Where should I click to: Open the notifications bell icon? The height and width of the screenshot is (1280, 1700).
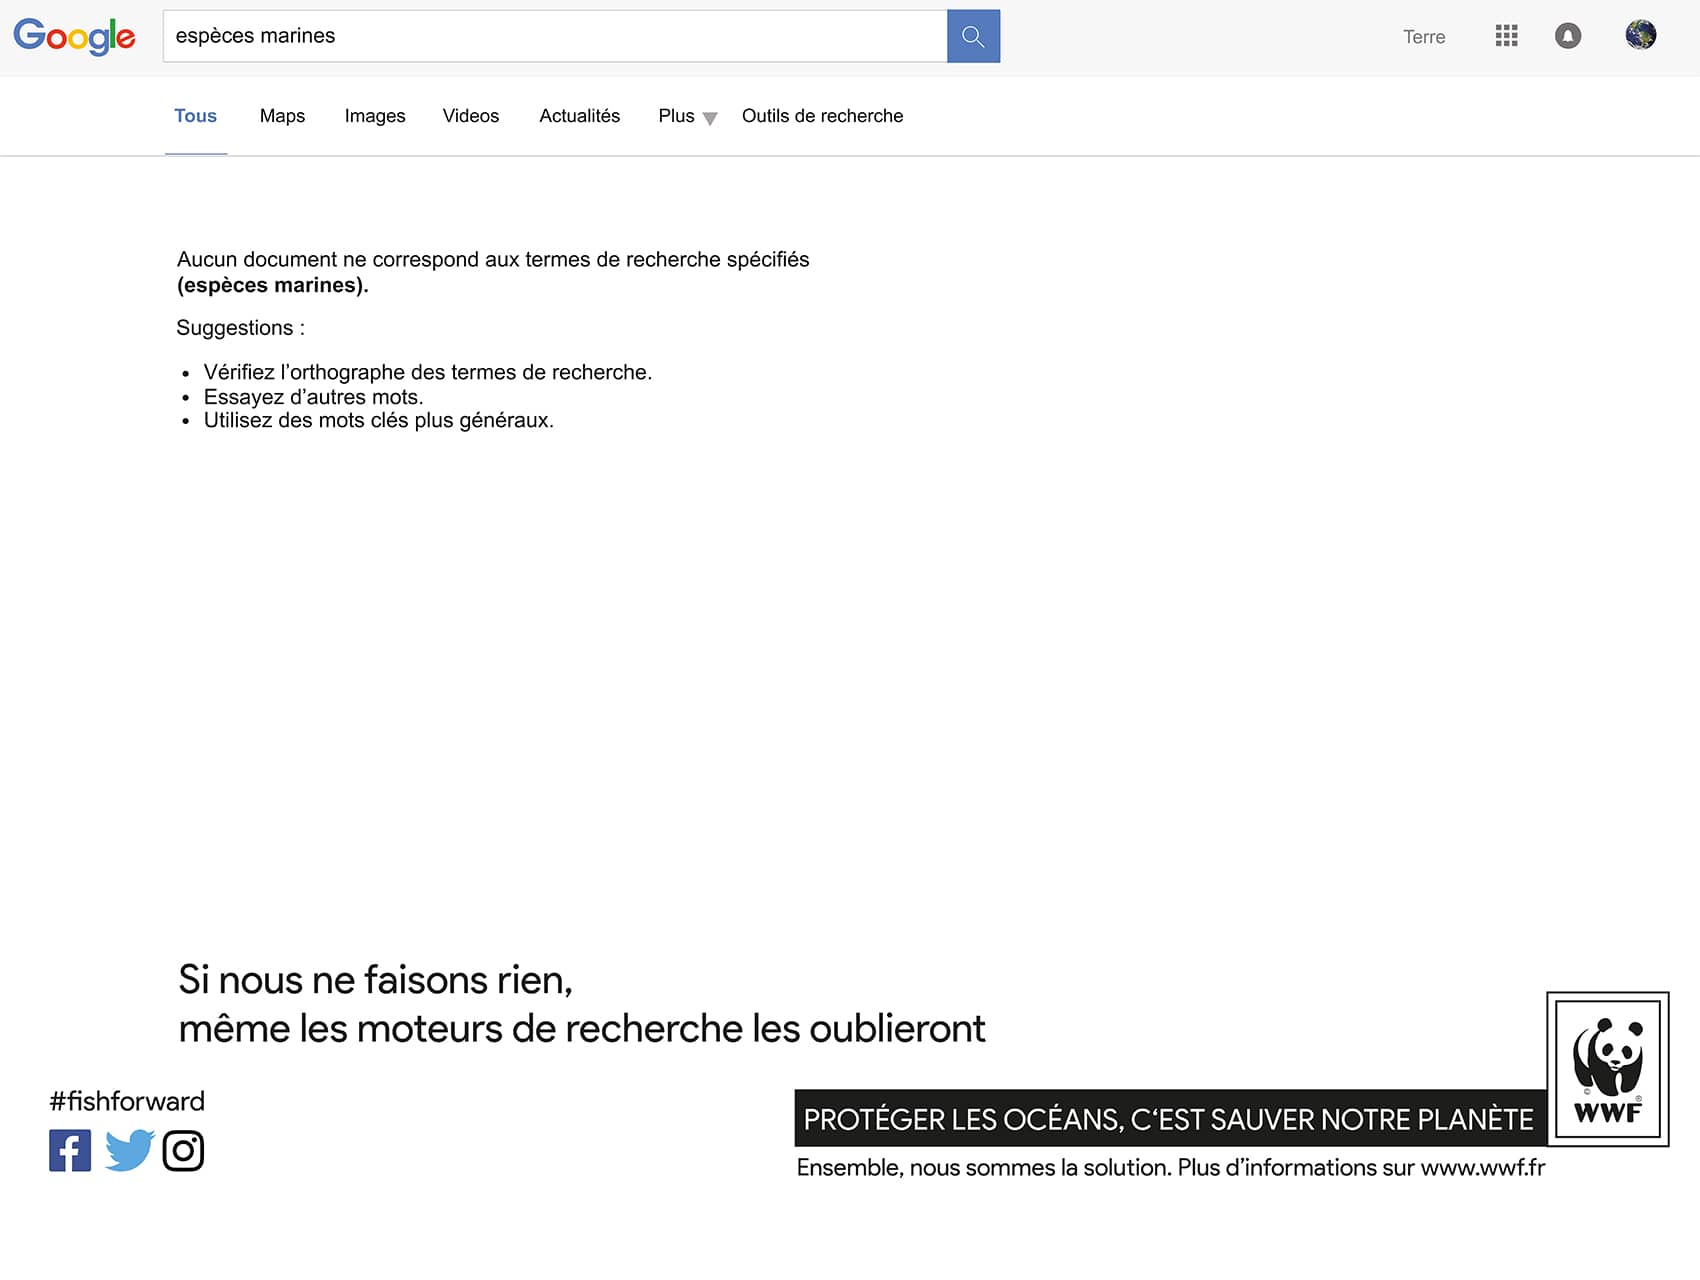[1567, 36]
